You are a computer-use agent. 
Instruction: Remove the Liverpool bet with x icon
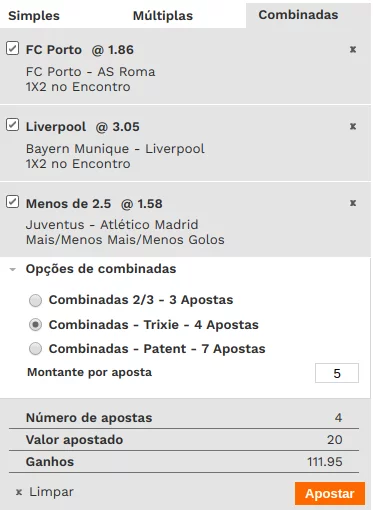(x=353, y=126)
